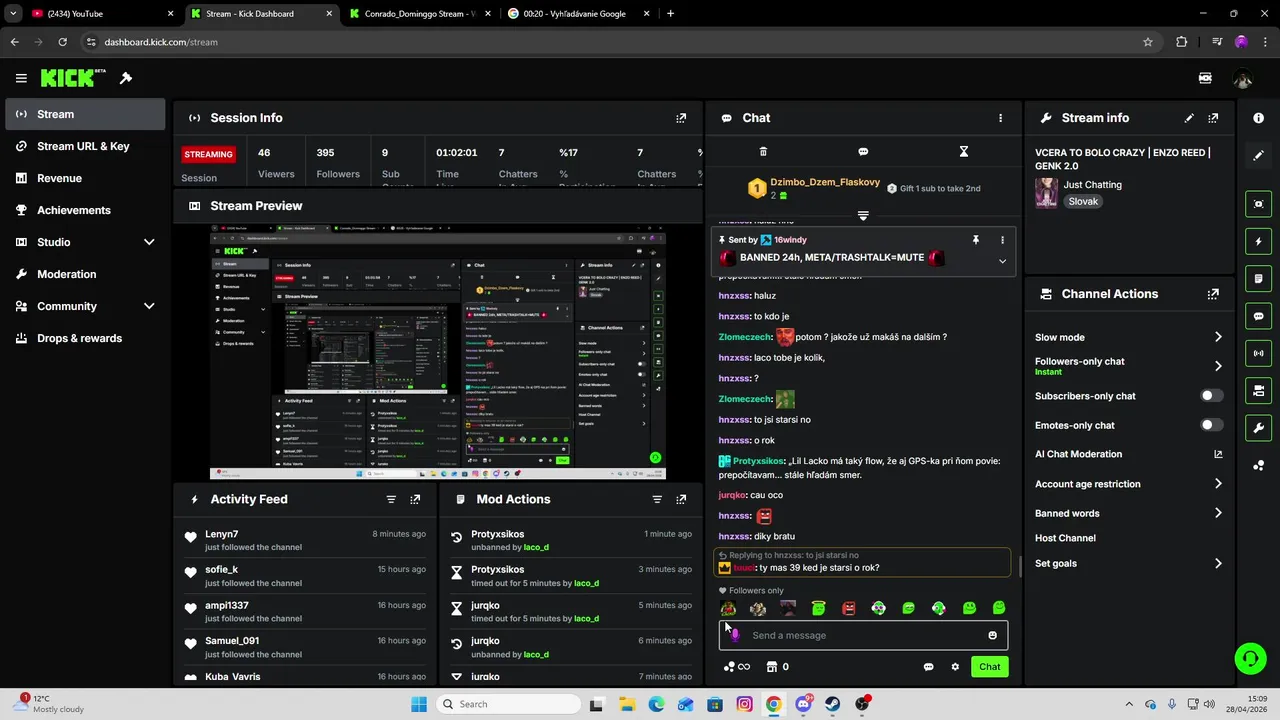This screenshot has width=1280, height=720.
Task: Click the taskbar Search box
Action: 508,704
